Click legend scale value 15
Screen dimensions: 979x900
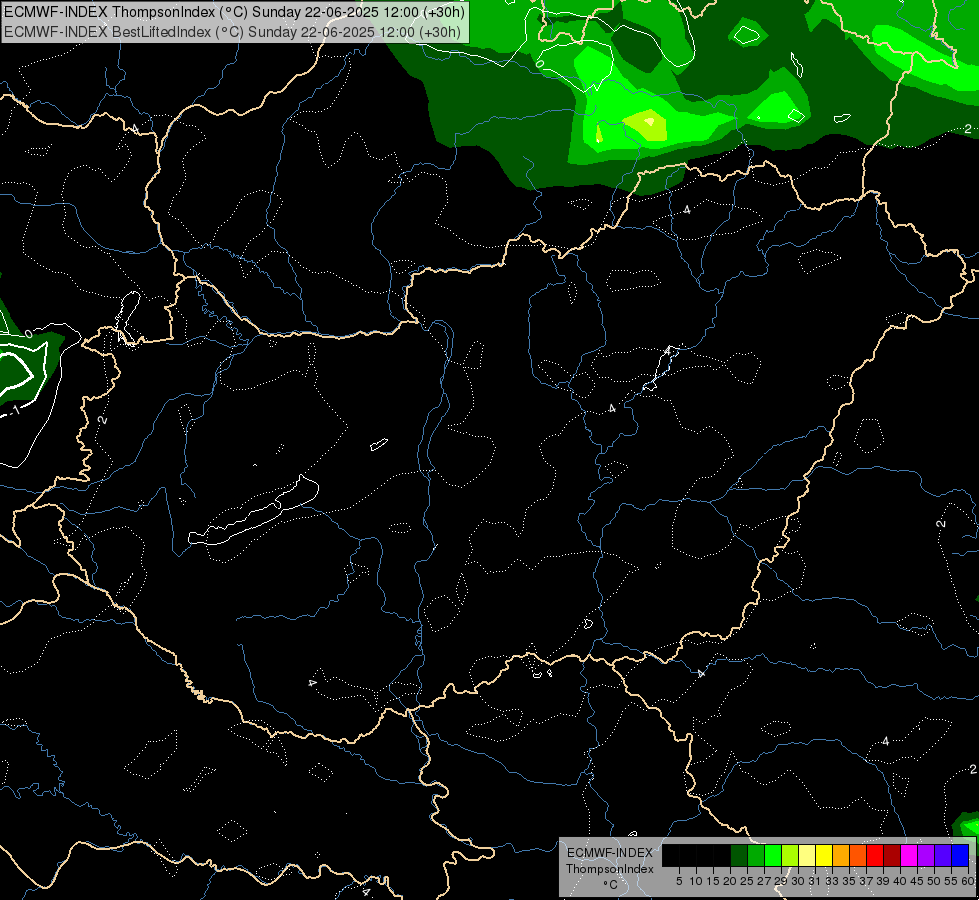(713, 881)
